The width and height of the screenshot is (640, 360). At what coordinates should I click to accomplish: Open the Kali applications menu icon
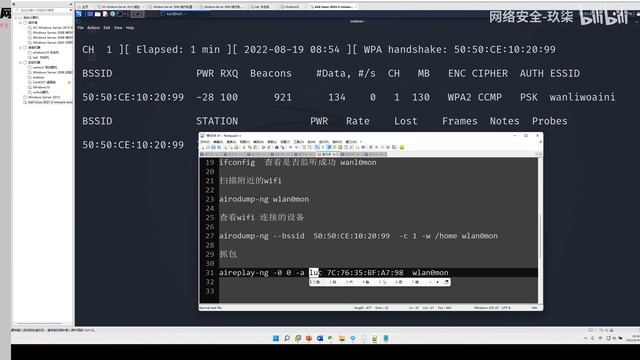tap(79, 14)
